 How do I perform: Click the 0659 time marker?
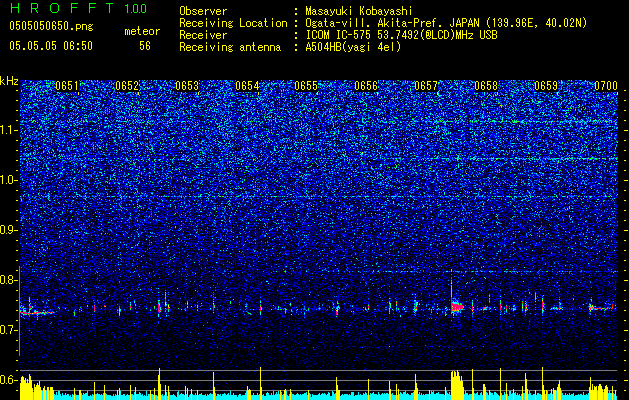[546, 86]
